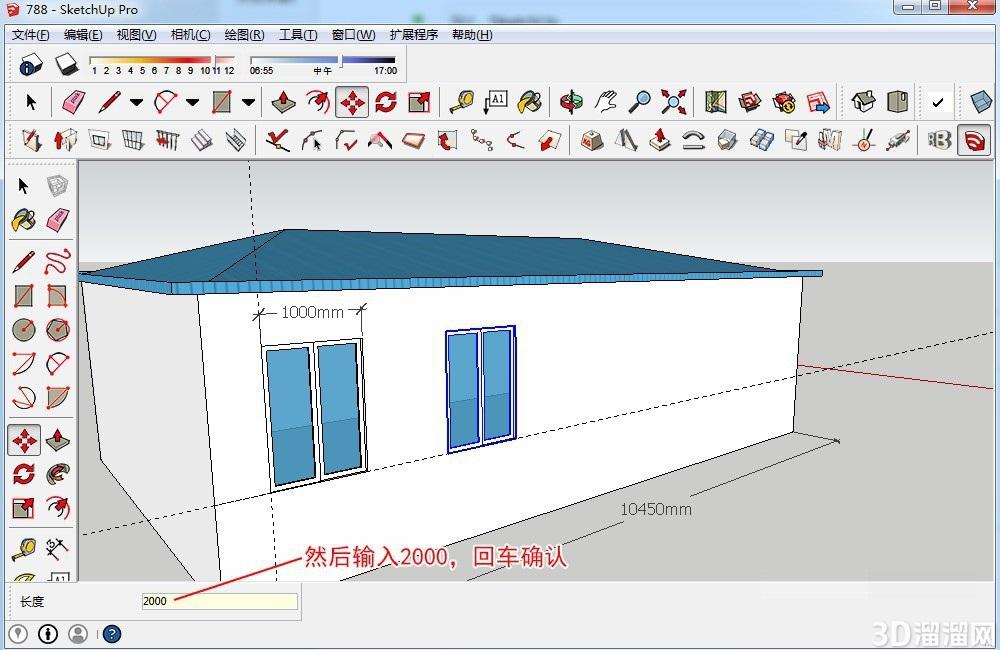Open the 窗口(W) menu
Screen dimensions: 1000x650
pyautogui.click(x=353, y=34)
